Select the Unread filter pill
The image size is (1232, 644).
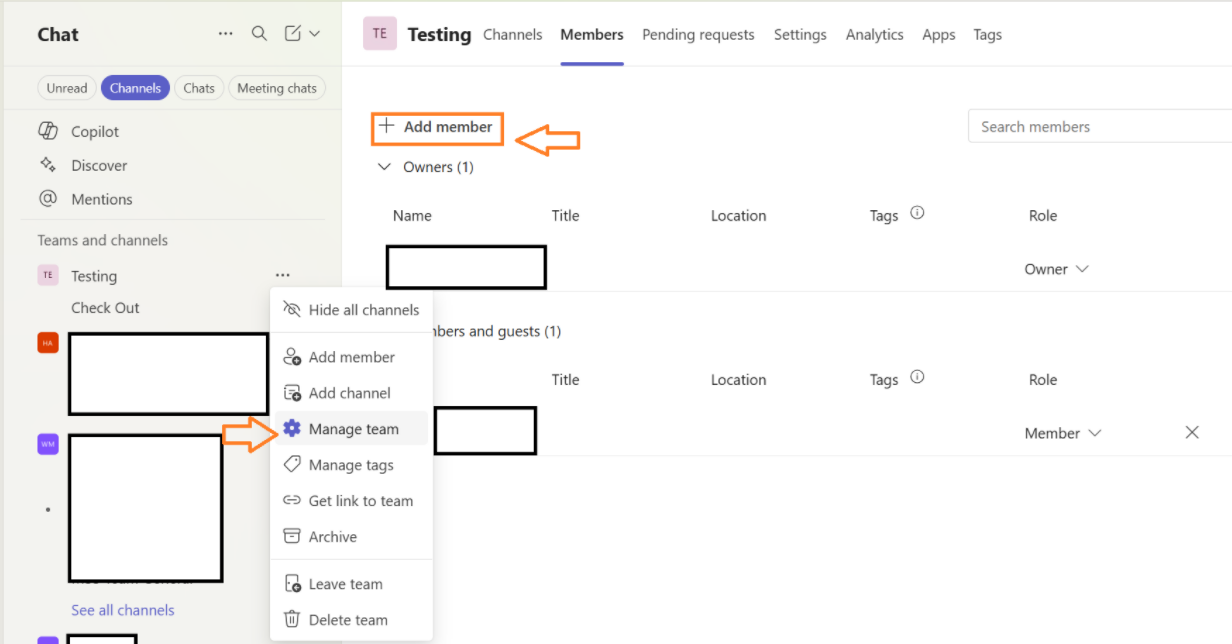coord(67,88)
